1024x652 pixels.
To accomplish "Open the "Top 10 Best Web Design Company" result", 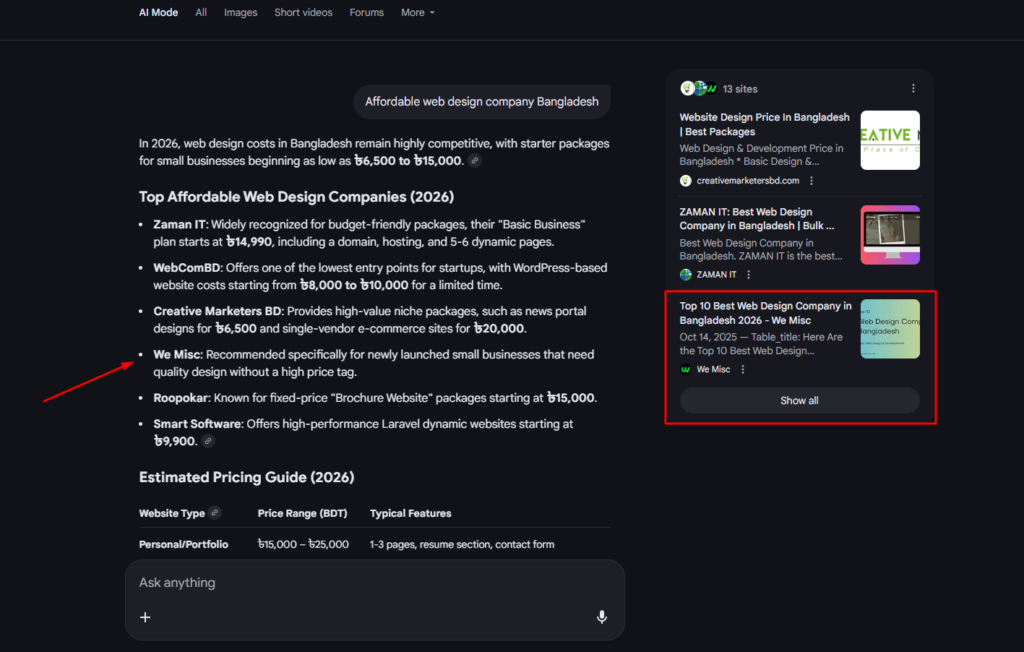I will 765,313.
